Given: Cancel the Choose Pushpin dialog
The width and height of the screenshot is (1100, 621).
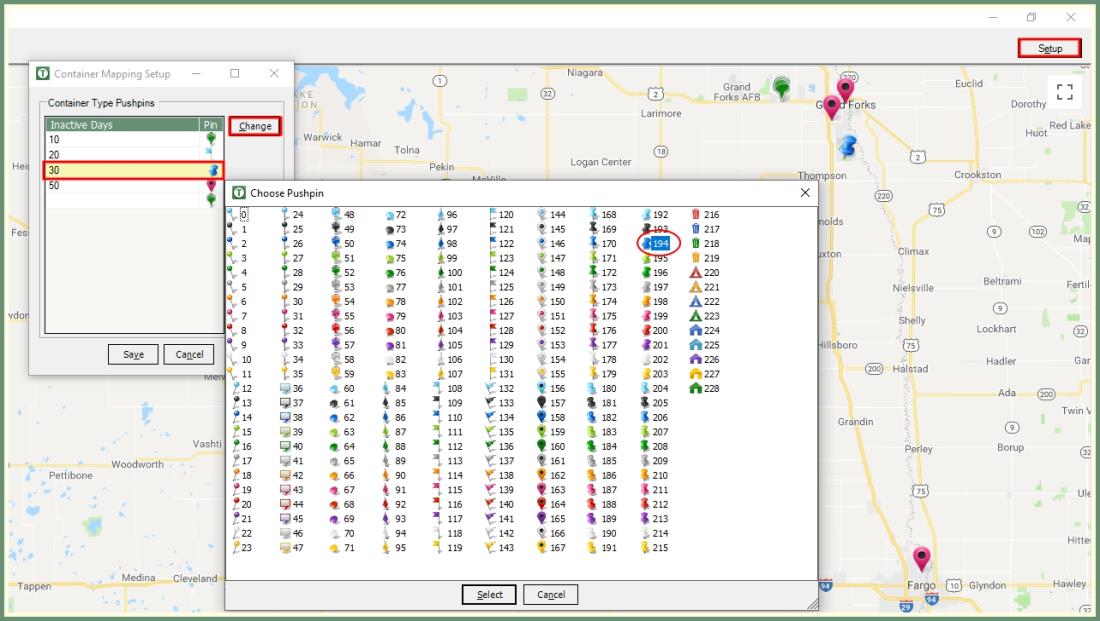Looking at the screenshot, I should 551,594.
